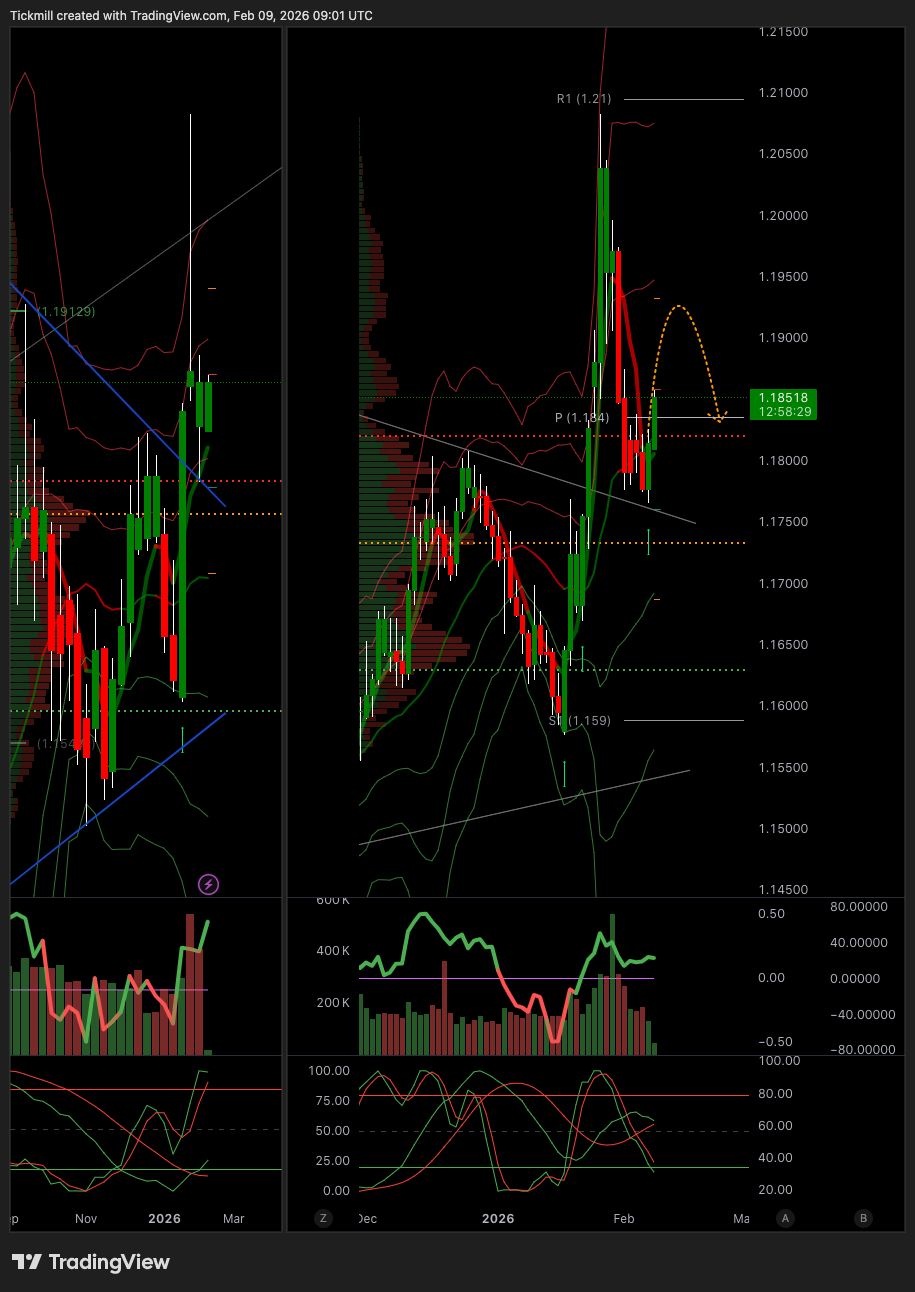Click the Tickmill created with TradingView.com header
The image size is (915, 1292).
click(191, 16)
